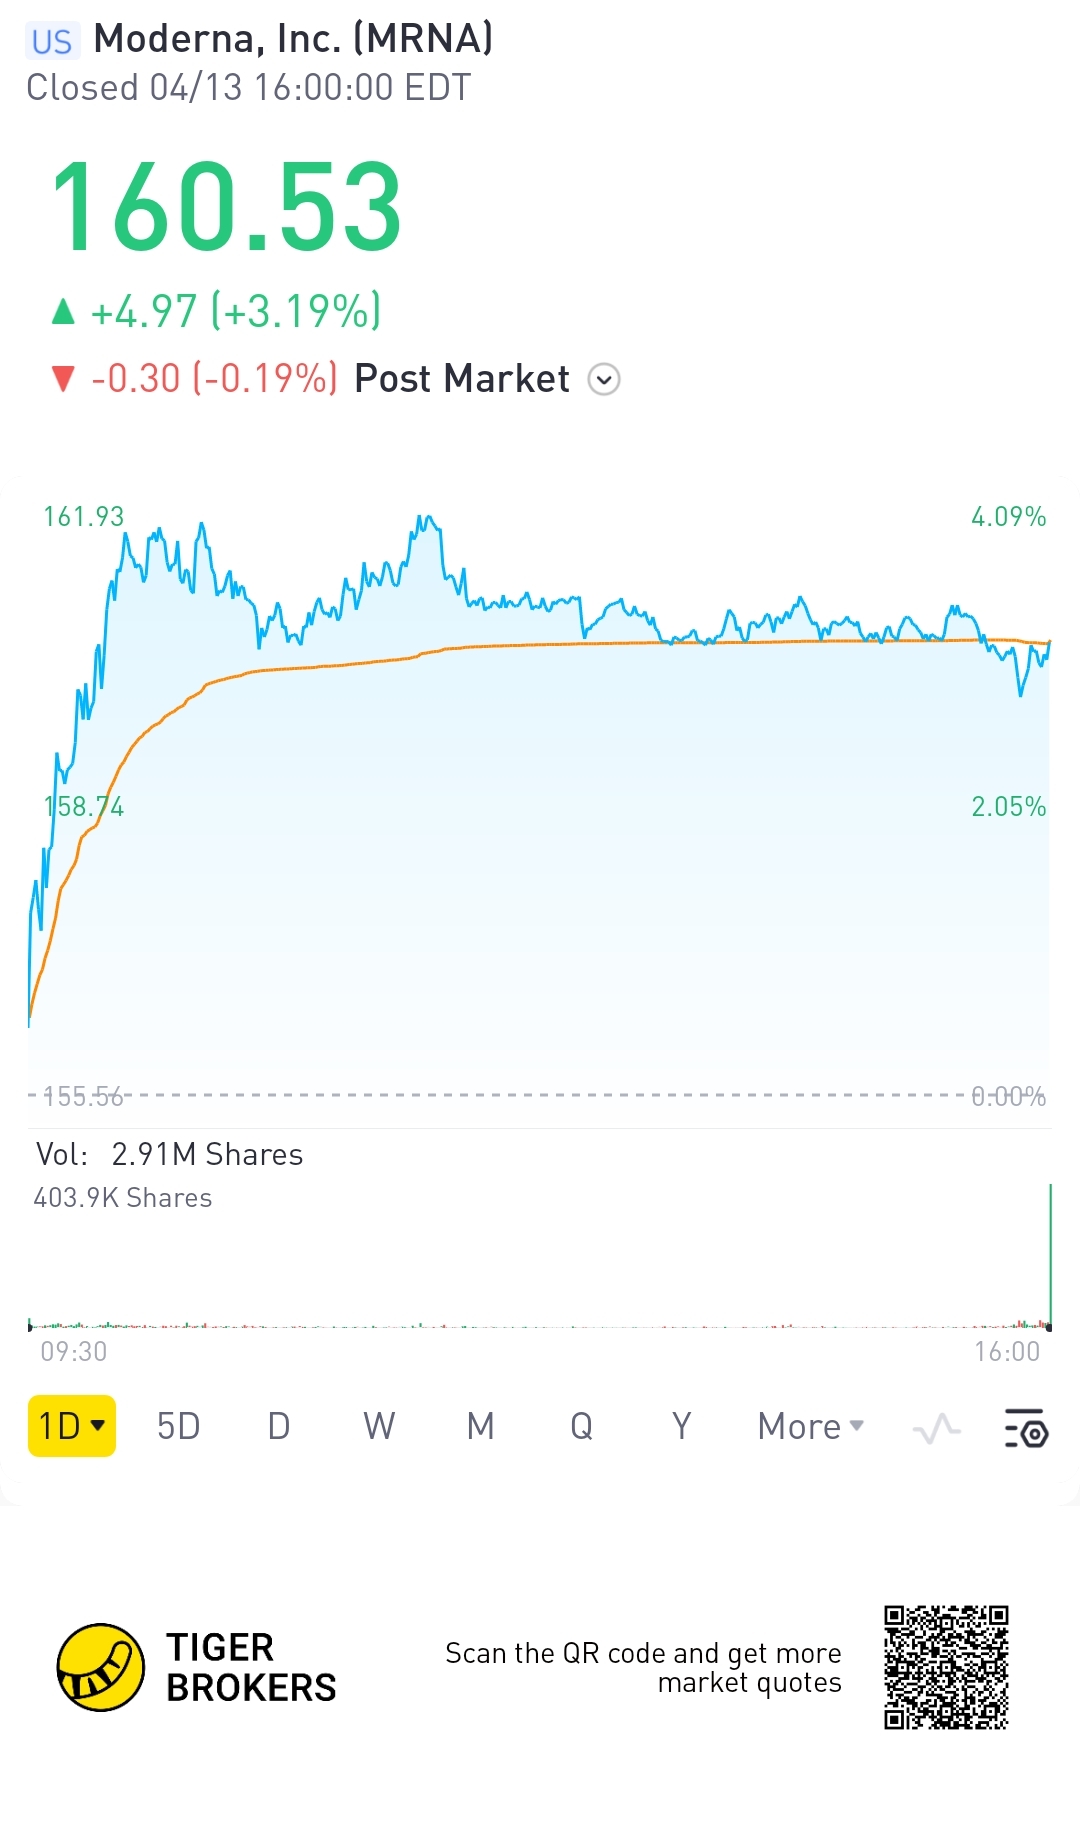Tap the QR code image
Viewport: 1080px width, 1829px height.
point(946,1667)
